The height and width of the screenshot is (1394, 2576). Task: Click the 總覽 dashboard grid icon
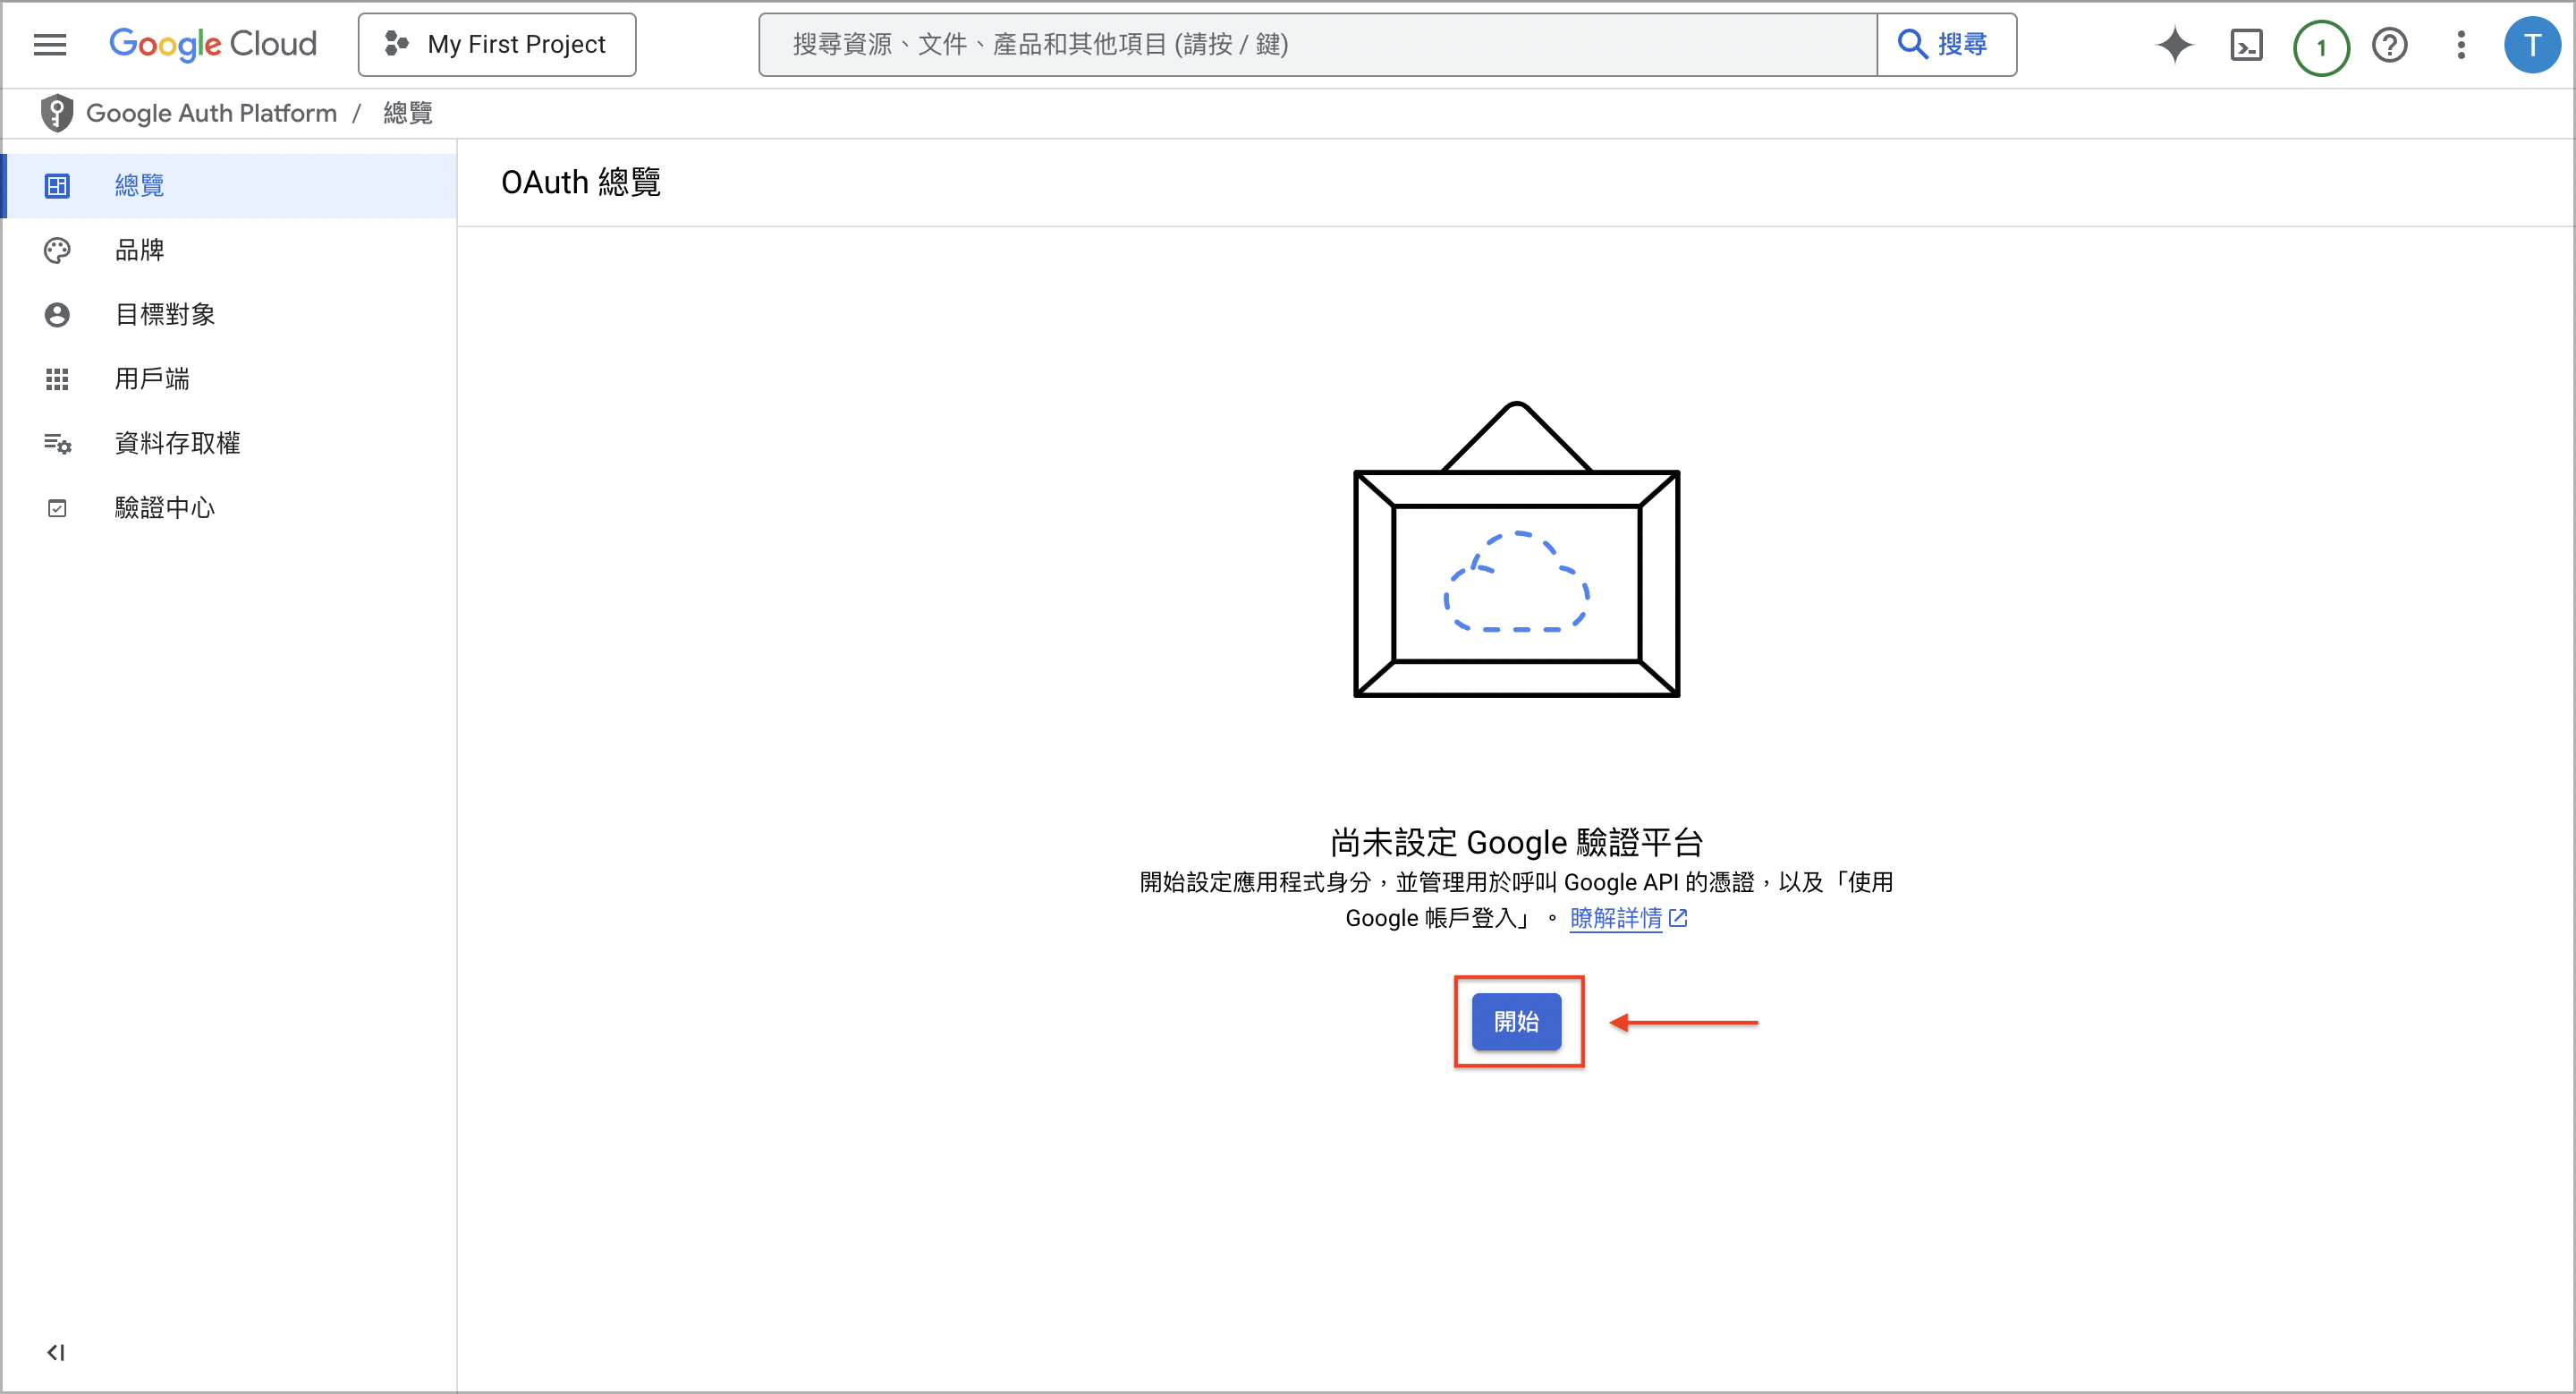pyautogui.click(x=57, y=185)
